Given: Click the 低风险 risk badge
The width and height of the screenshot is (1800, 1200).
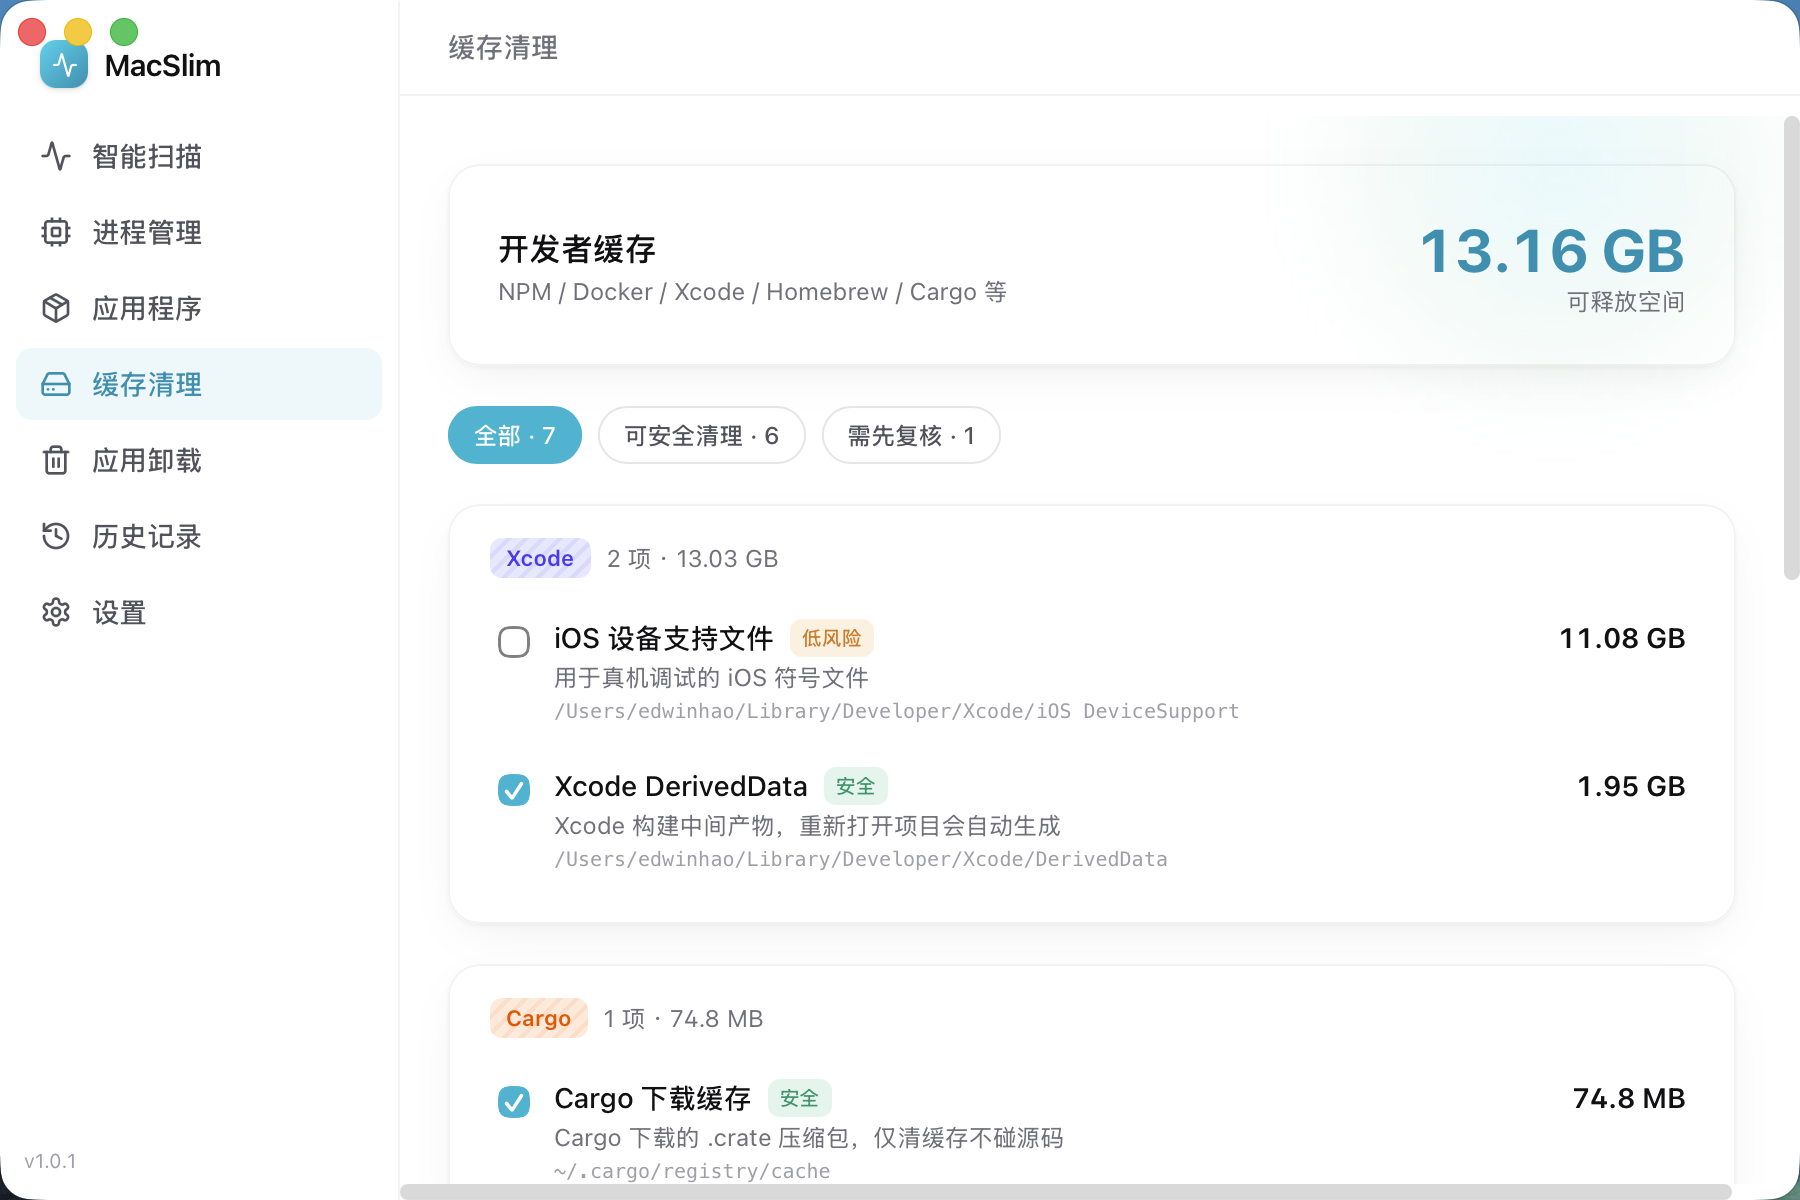Looking at the screenshot, I should [832, 638].
